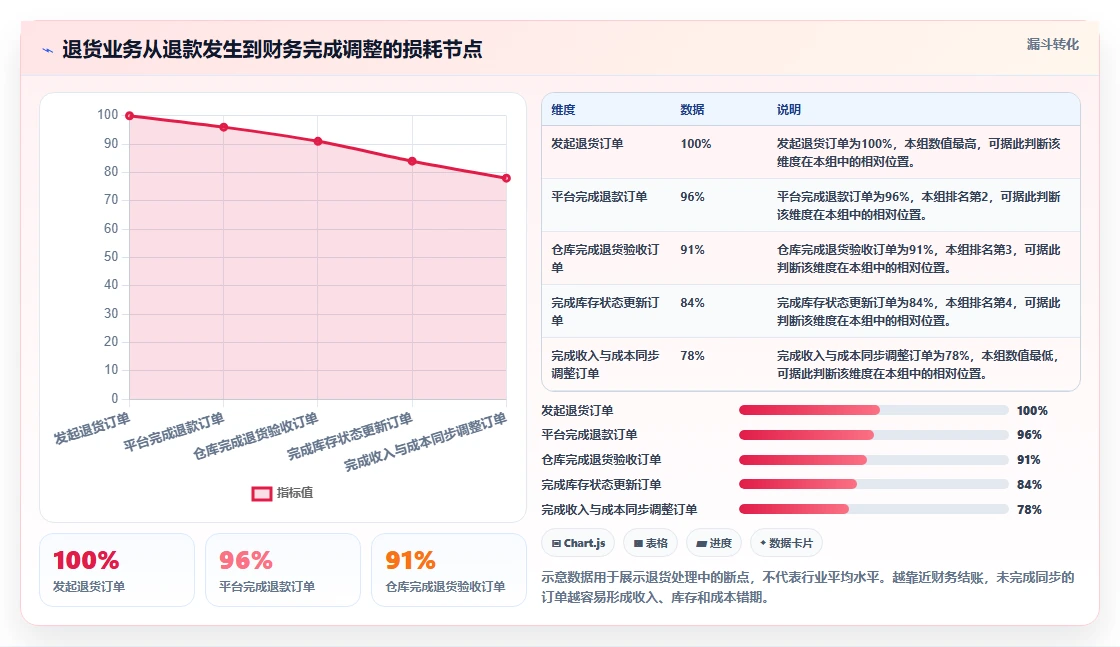Click y-axis tick label 0
The width and height of the screenshot is (1120, 647).
coord(114,398)
